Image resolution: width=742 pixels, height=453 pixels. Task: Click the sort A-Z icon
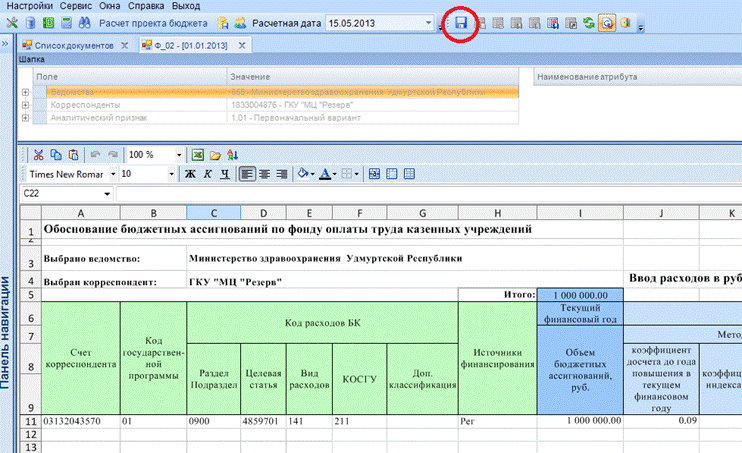[232, 155]
